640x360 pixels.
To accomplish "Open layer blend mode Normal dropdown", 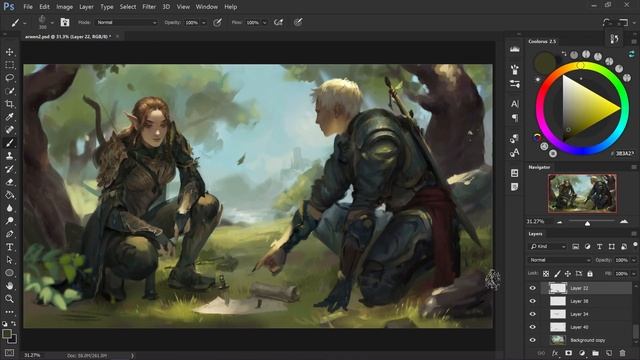I will tap(560, 260).
